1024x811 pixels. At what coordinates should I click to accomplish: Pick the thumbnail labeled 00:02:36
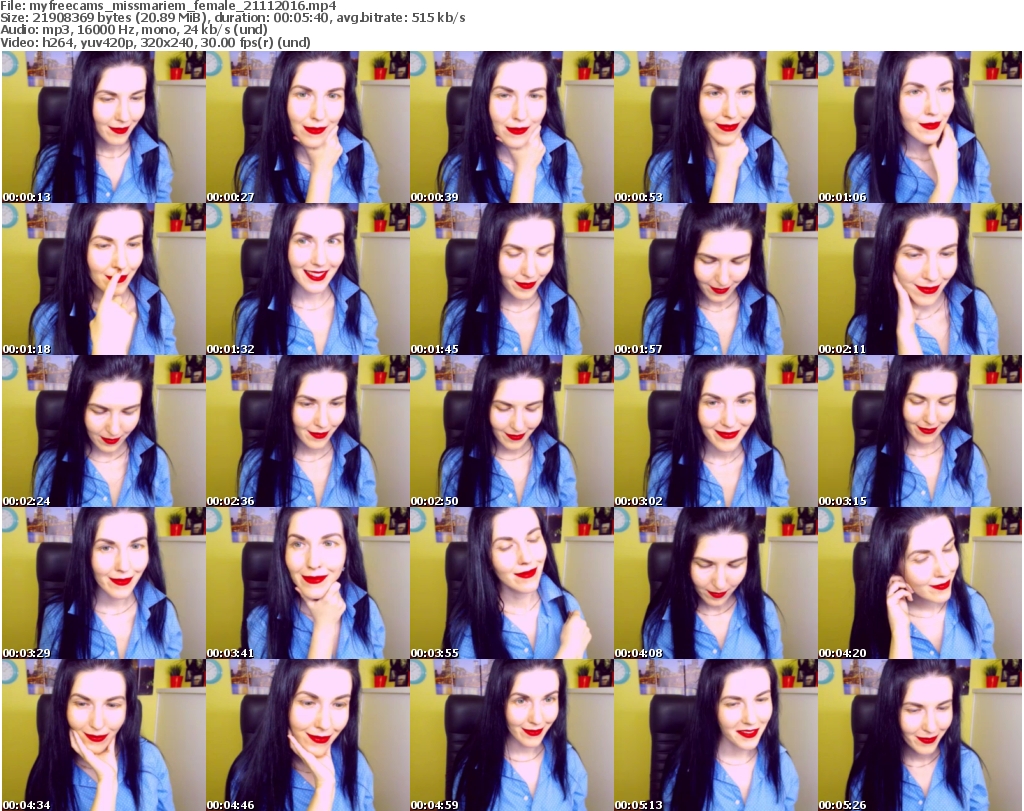click(308, 431)
